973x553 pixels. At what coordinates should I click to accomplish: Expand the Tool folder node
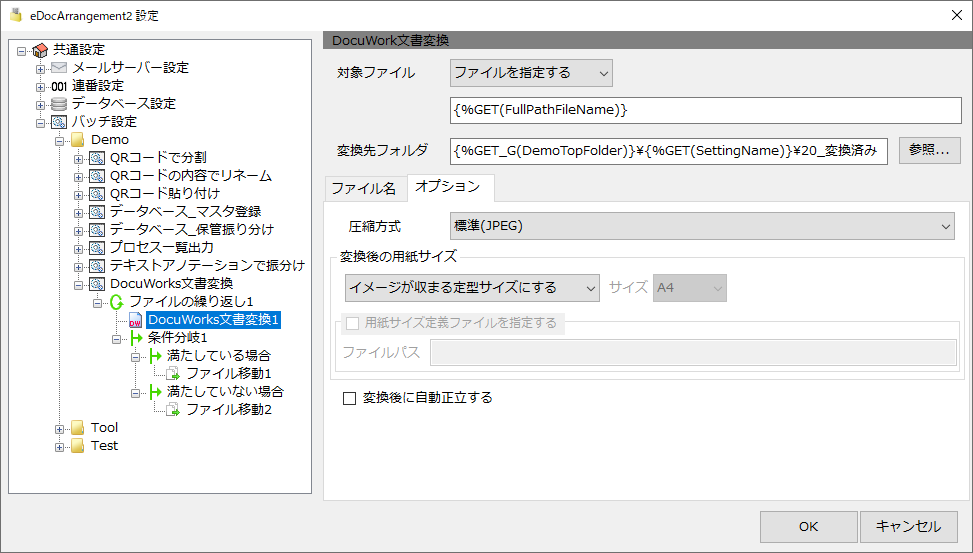(x=59, y=429)
